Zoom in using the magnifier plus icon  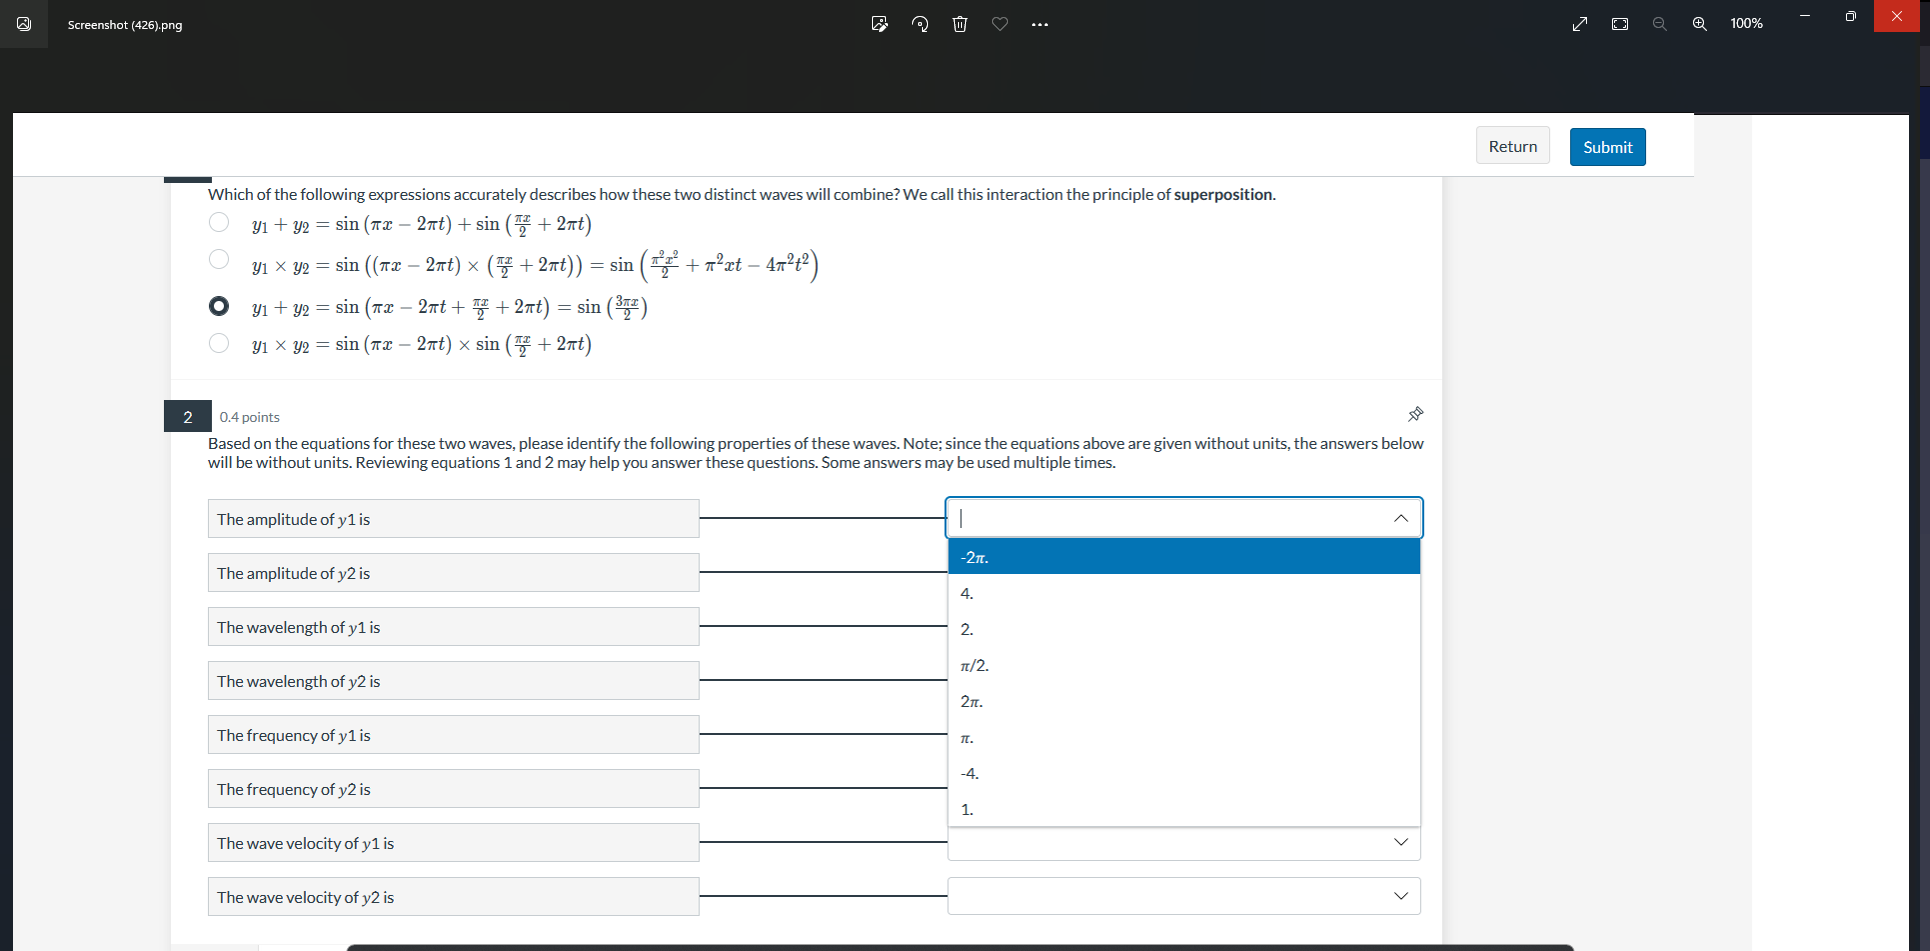pyautogui.click(x=1700, y=24)
